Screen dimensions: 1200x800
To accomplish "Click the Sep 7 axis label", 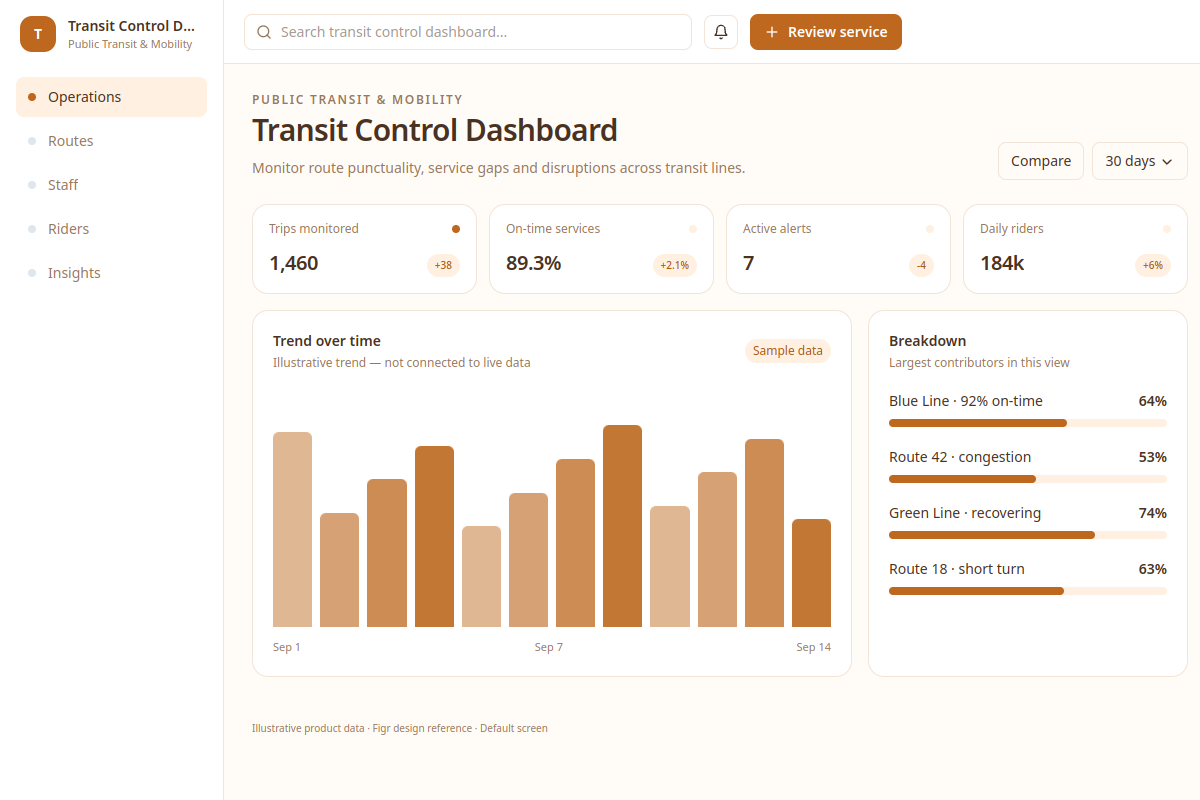I will click(x=549, y=647).
